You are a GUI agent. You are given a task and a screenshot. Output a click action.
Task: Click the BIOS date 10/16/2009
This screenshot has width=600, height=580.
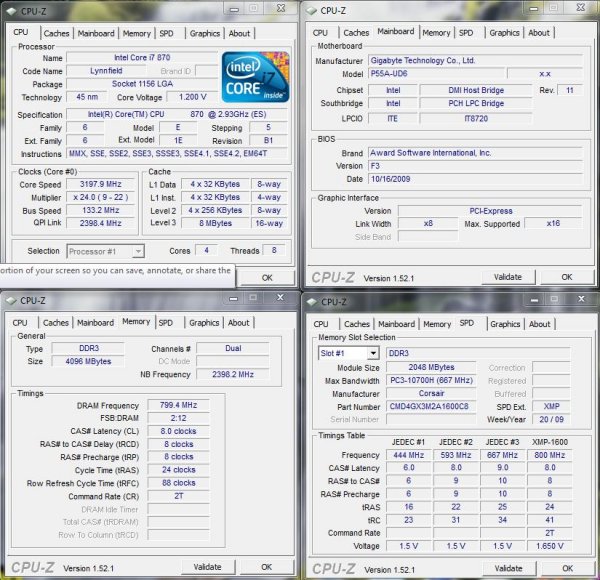click(x=475, y=179)
